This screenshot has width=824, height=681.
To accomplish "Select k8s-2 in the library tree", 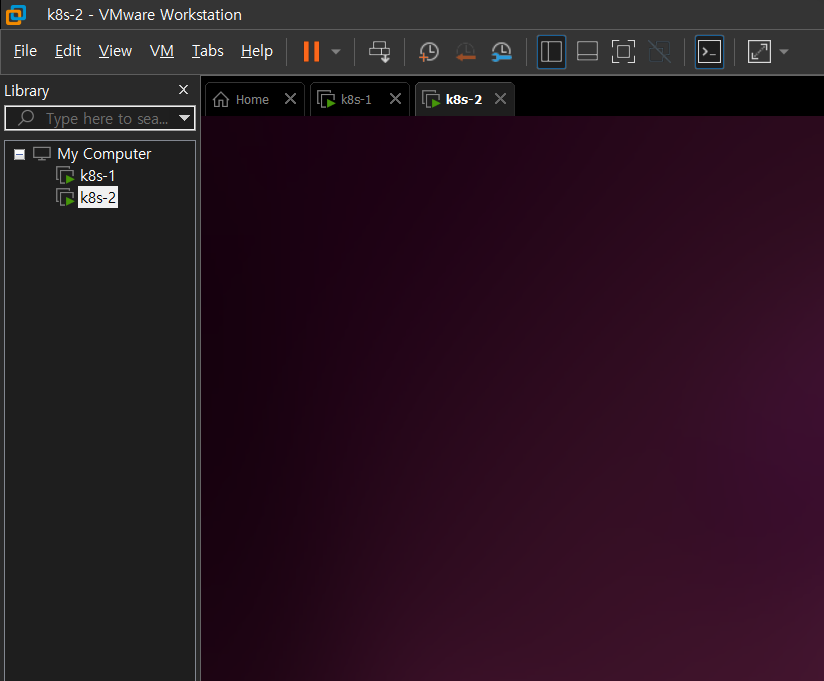I will point(98,198).
